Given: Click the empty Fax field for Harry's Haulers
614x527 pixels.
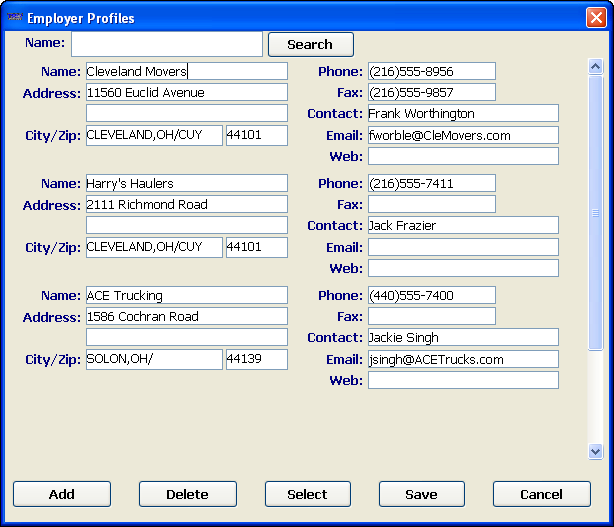Looking at the screenshot, I should 431,204.
